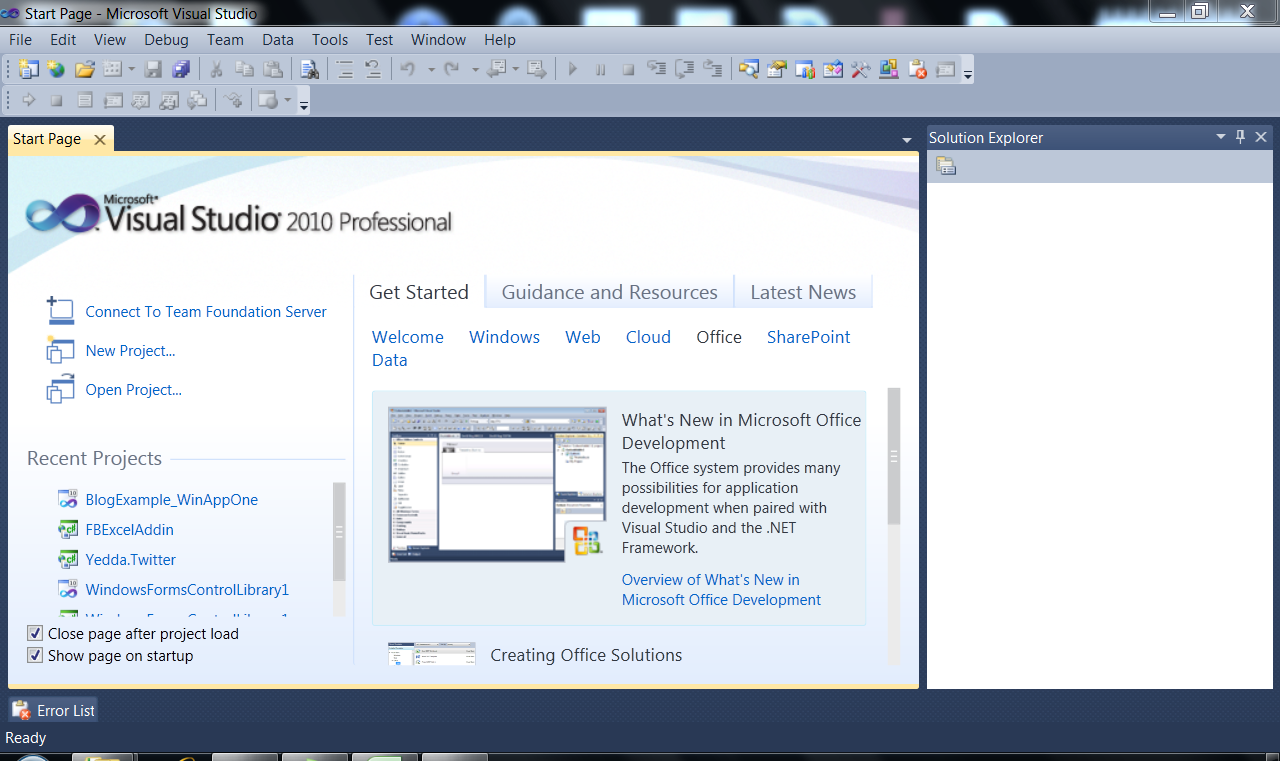The image size is (1280, 761).
Task: Click the Open File folder icon
Action: click(85, 69)
